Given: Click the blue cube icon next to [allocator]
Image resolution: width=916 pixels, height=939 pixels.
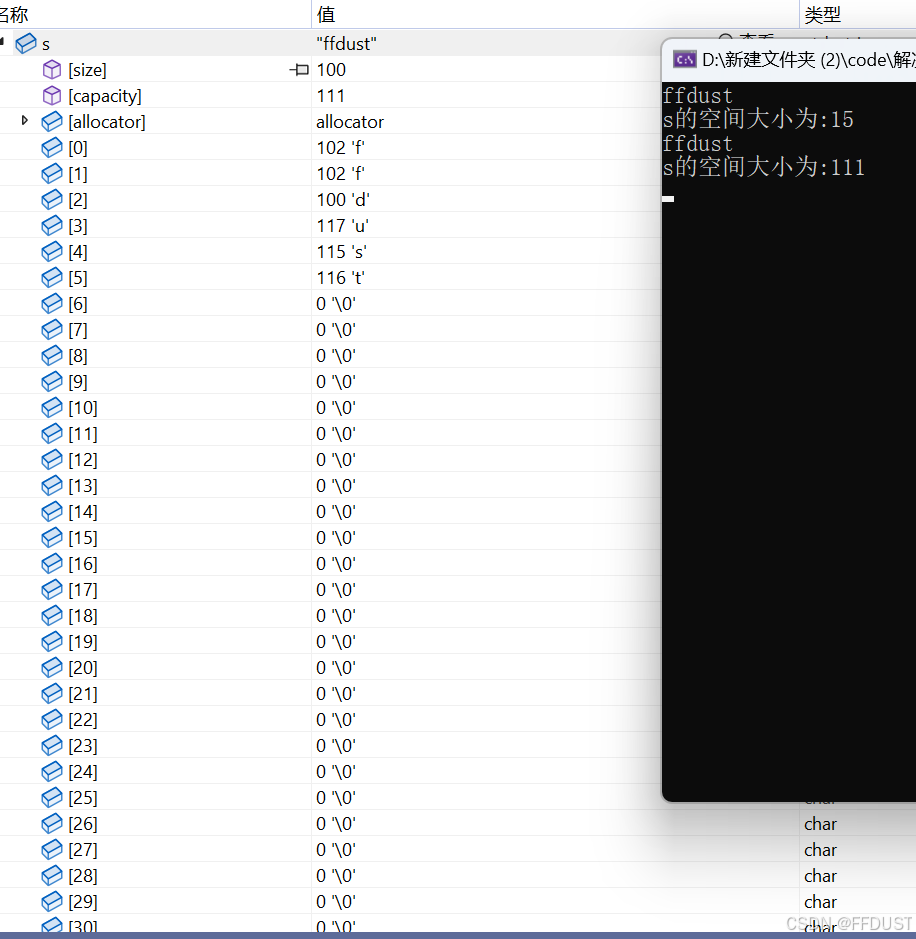Looking at the screenshot, I should [x=52, y=122].
